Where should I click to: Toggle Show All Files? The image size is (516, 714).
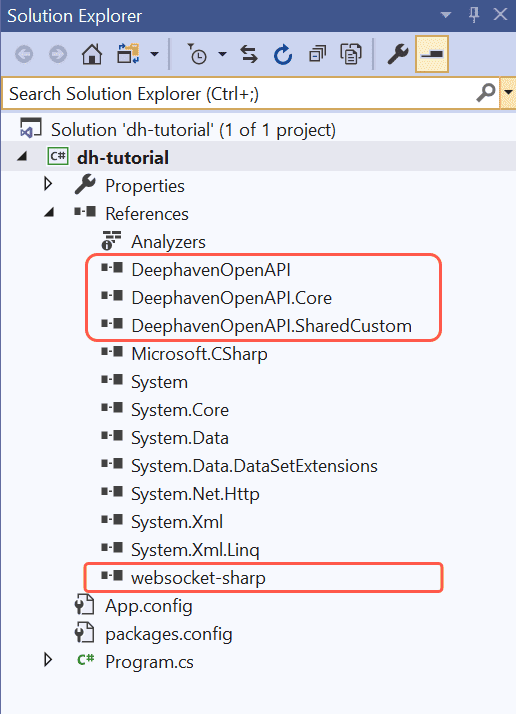point(351,55)
